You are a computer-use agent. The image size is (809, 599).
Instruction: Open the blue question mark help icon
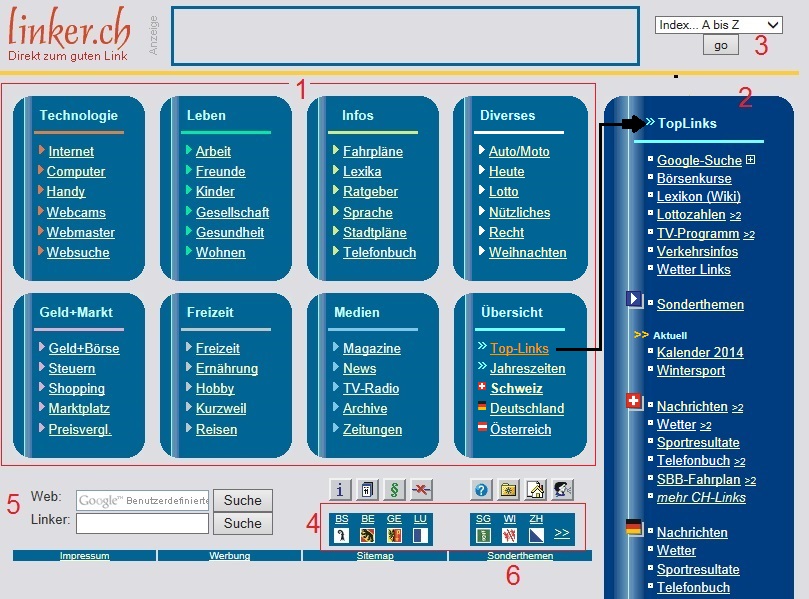pyautogui.click(x=481, y=489)
